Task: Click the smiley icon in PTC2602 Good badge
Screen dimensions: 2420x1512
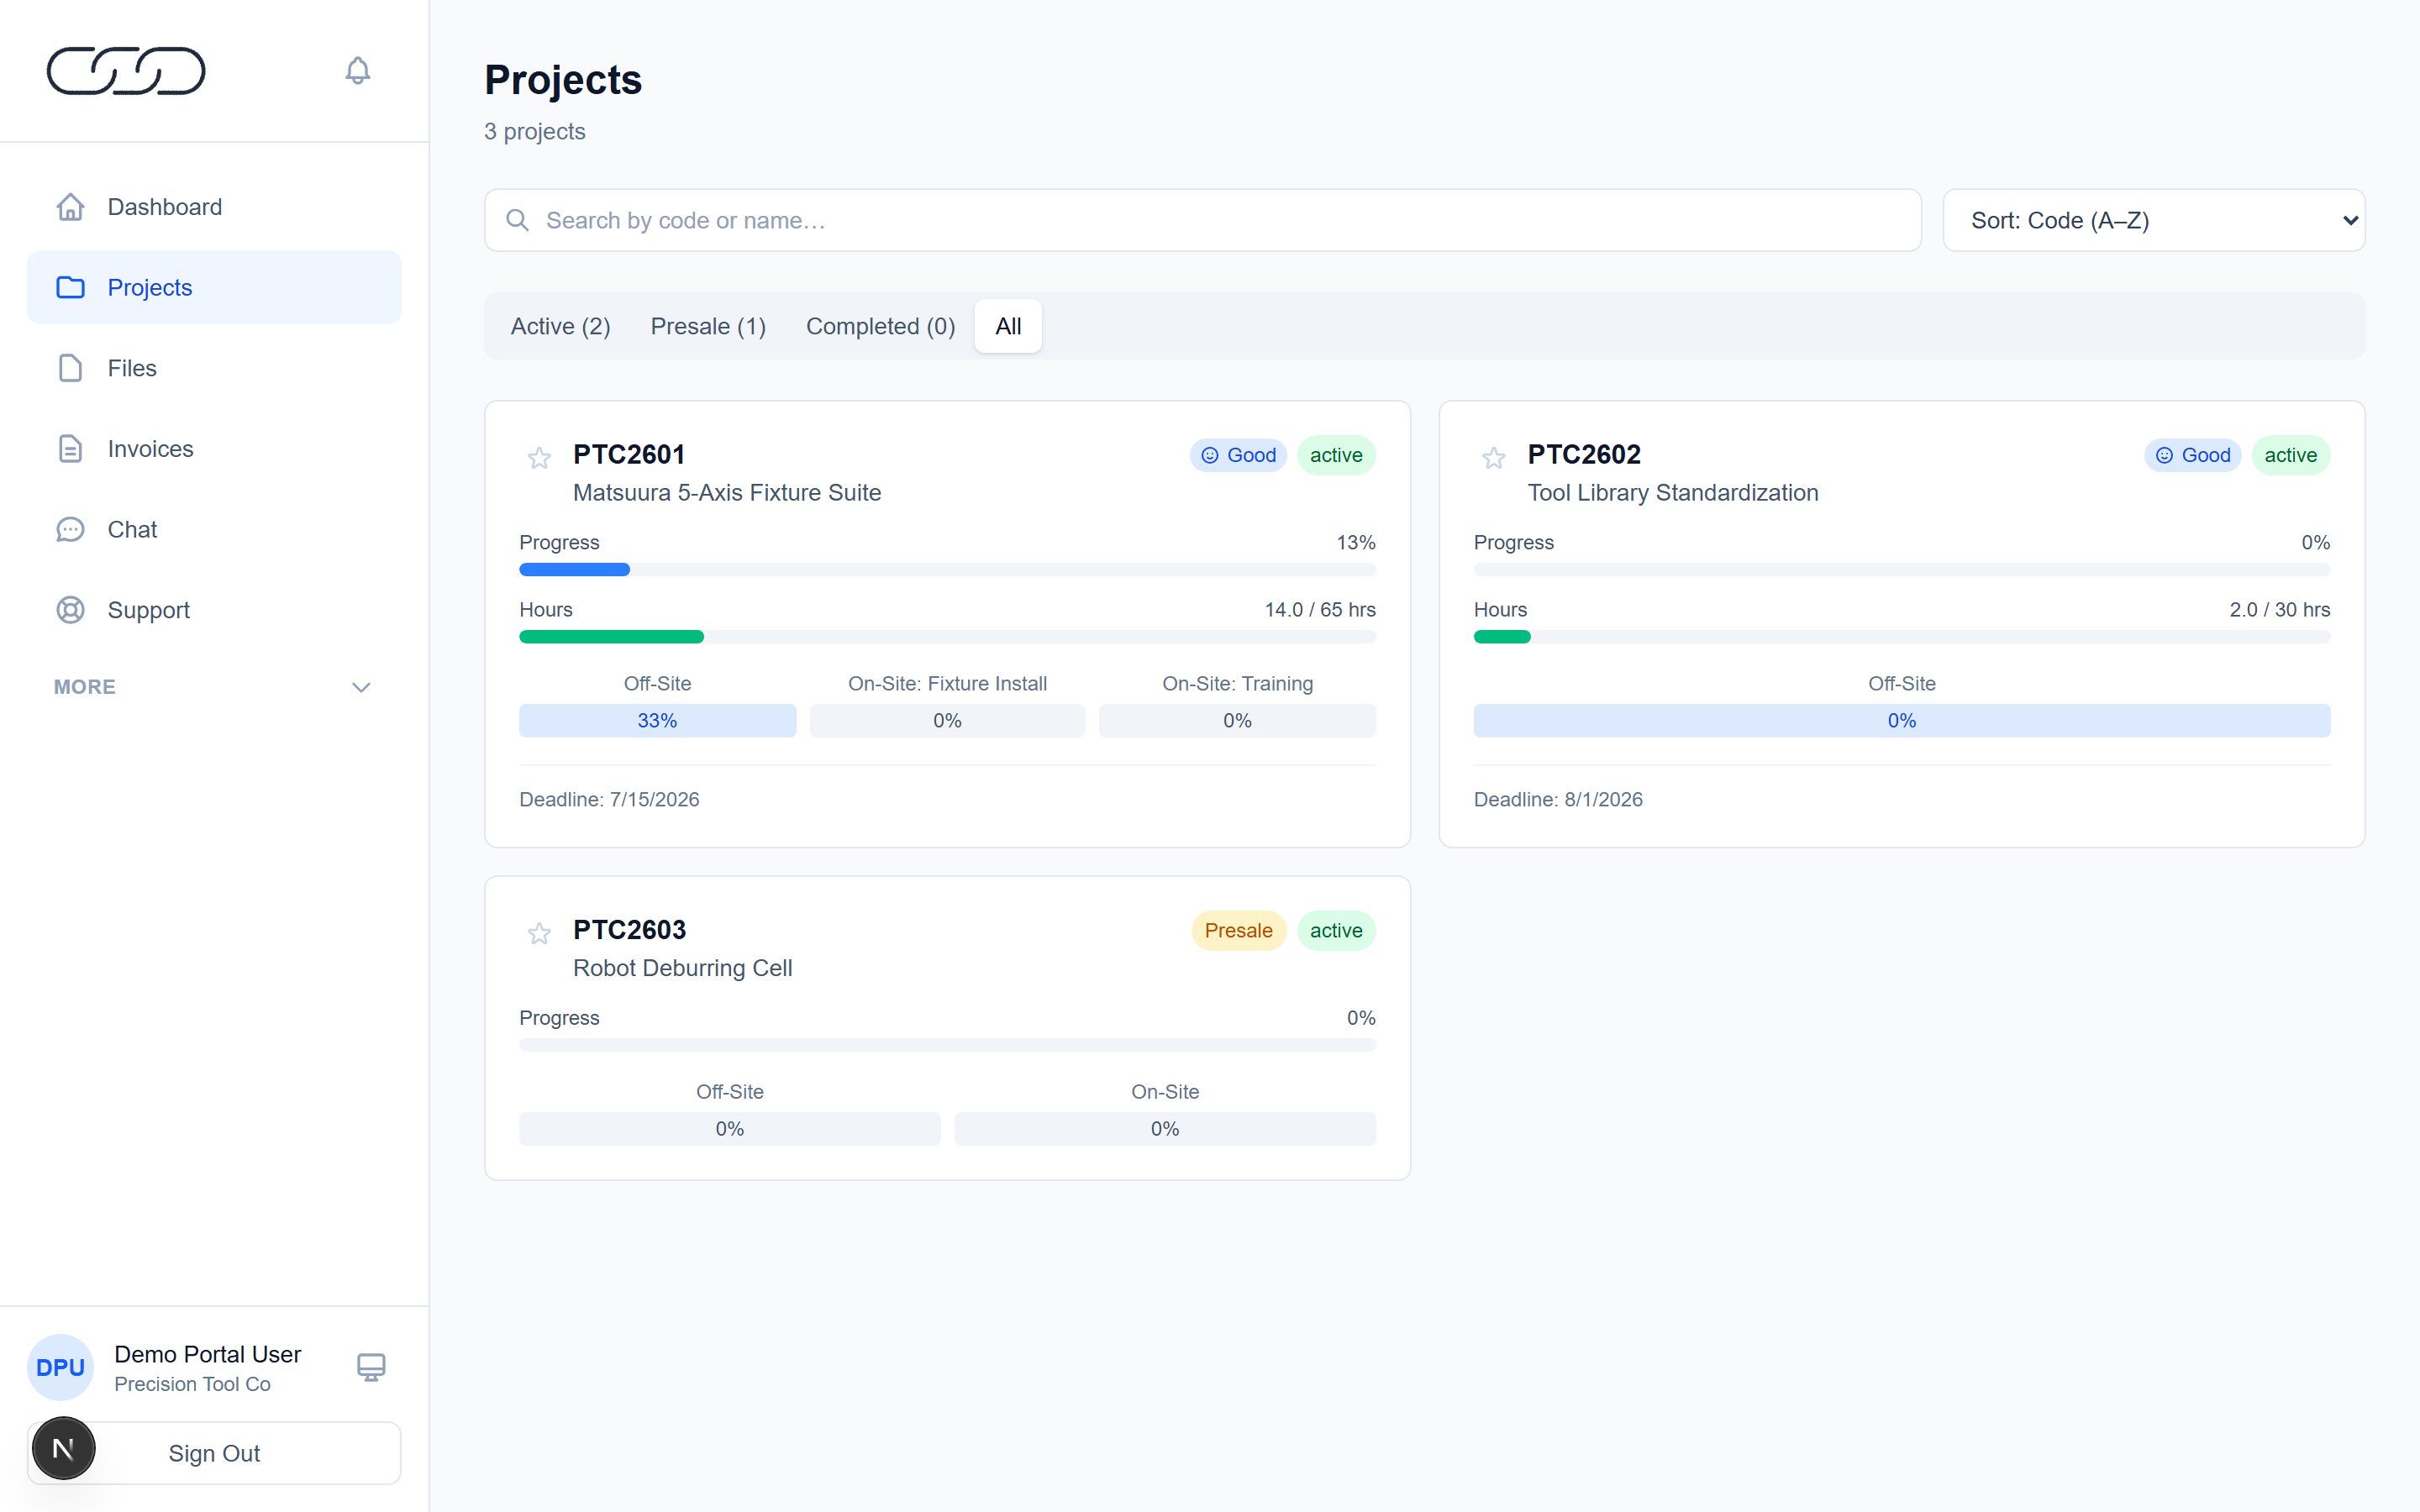Action: 2164,455
